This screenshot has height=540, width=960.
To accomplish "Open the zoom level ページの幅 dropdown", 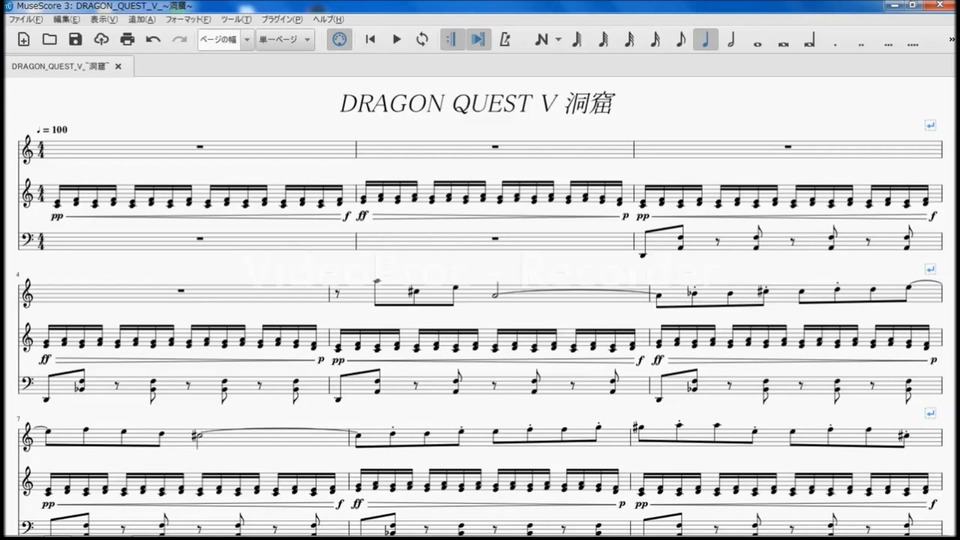I will click(x=225, y=40).
